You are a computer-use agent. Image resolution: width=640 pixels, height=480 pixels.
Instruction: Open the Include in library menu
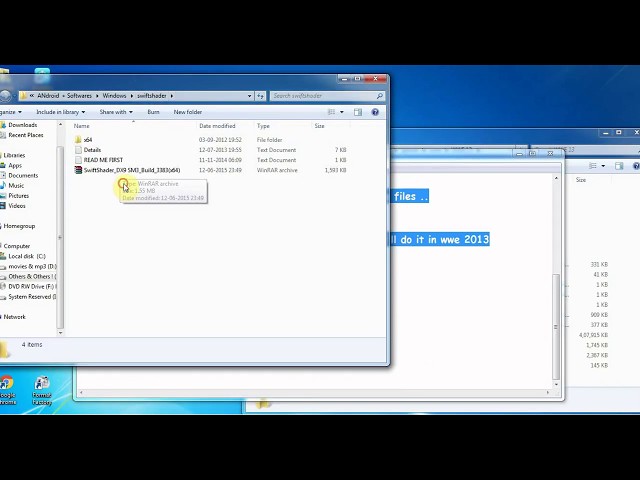60,112
